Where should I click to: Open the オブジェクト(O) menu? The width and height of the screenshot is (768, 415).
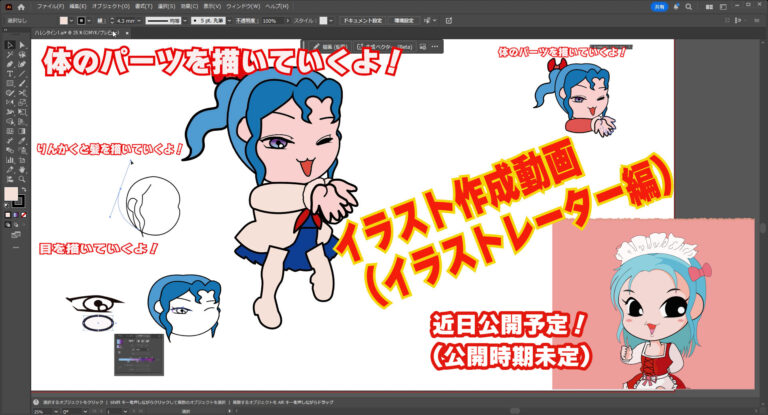coord(111,6)
